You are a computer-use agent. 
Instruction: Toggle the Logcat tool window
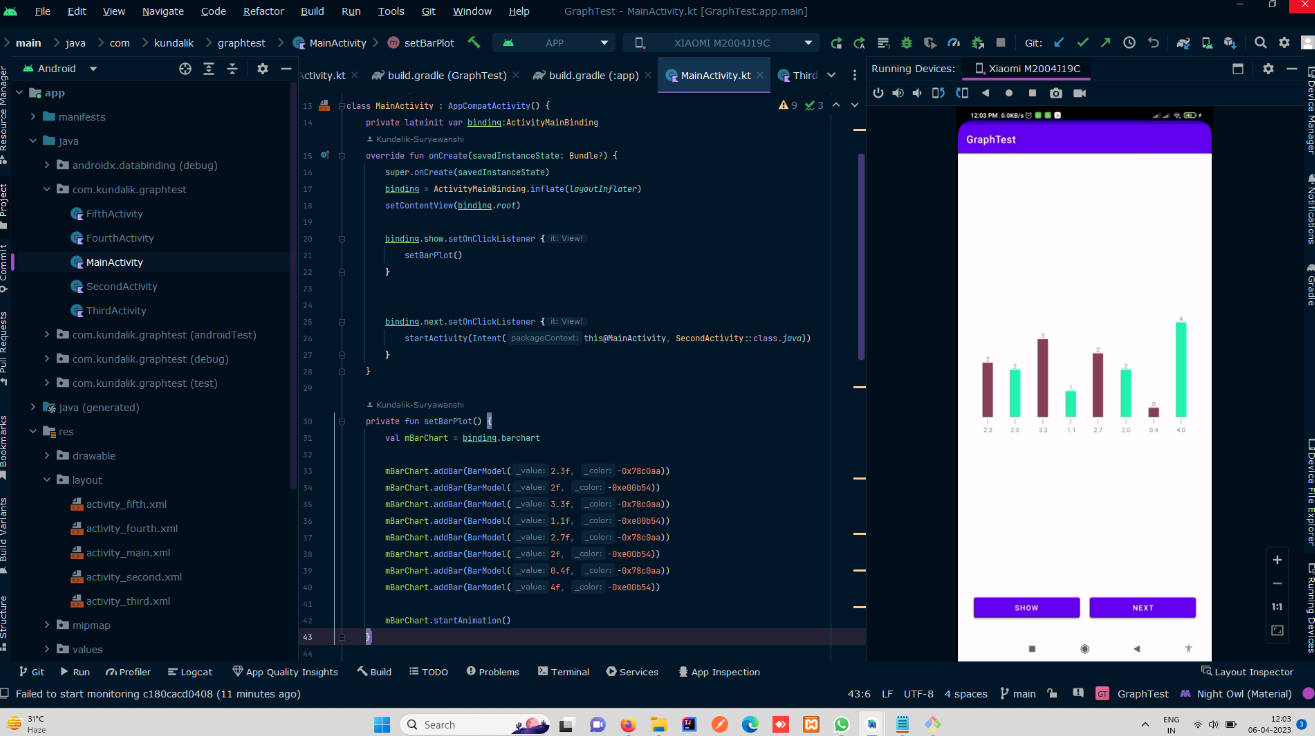[190, 672]
